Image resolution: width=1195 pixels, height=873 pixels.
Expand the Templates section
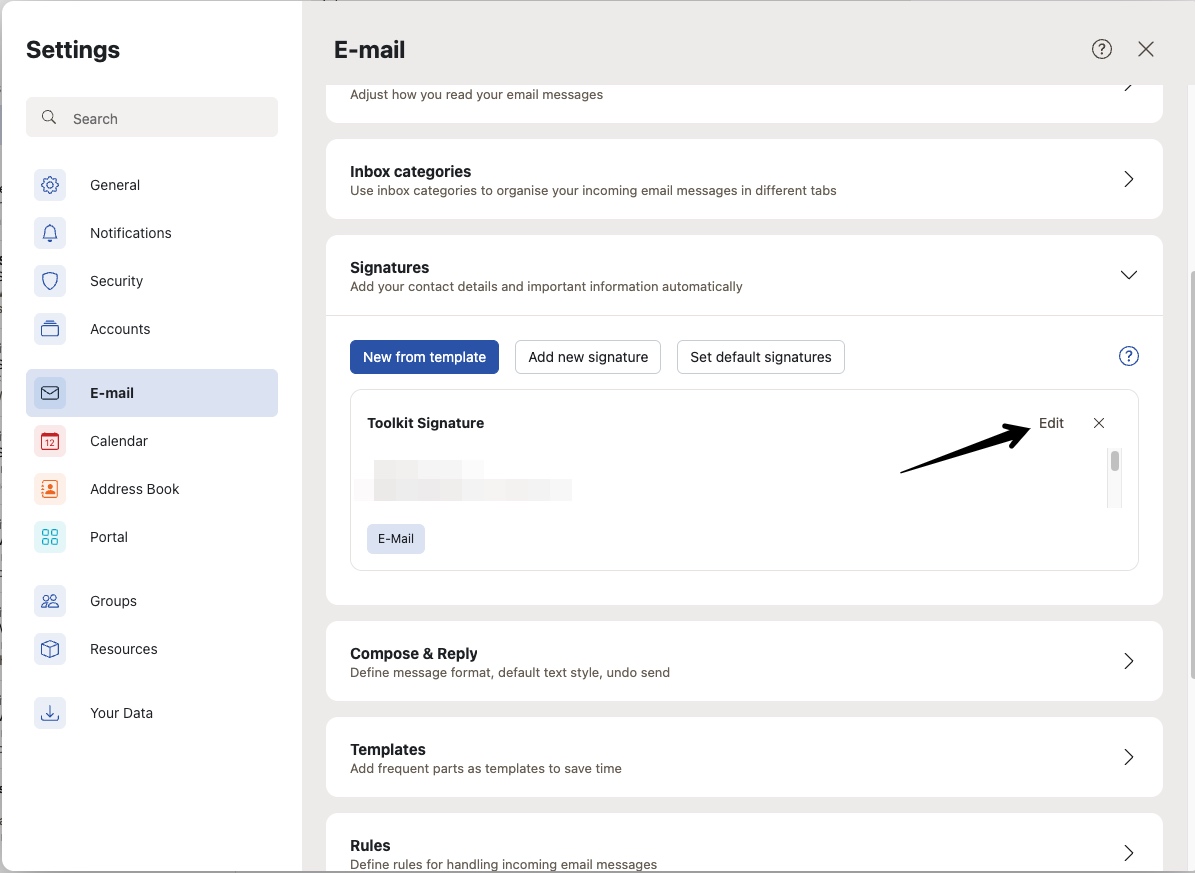click(x=1128, y=757)
